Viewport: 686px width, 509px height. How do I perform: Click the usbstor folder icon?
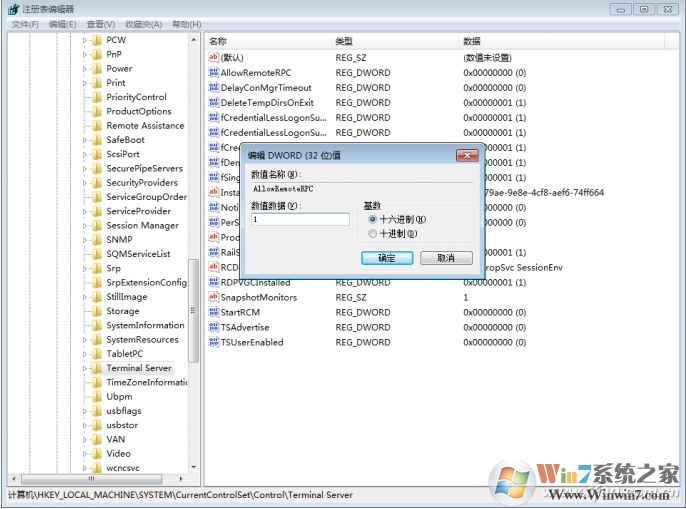pos(97,425)
